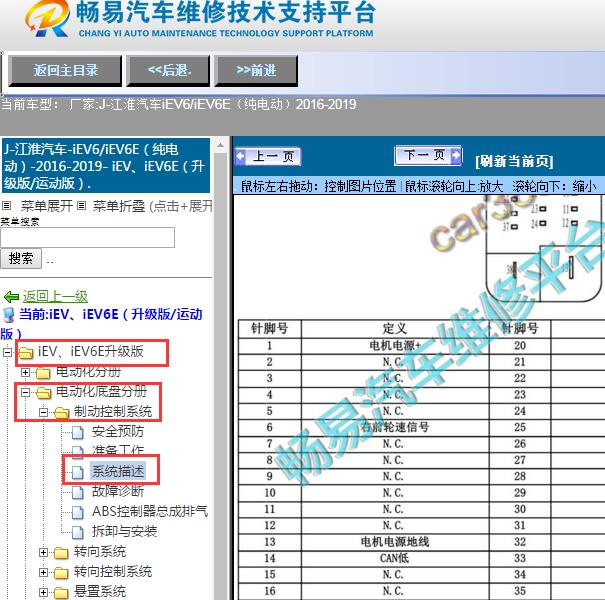The height and width of the screenshot is (600, 605).
Task: Open iEV、iEV6E升级版 folder
Action: [91, 352]
